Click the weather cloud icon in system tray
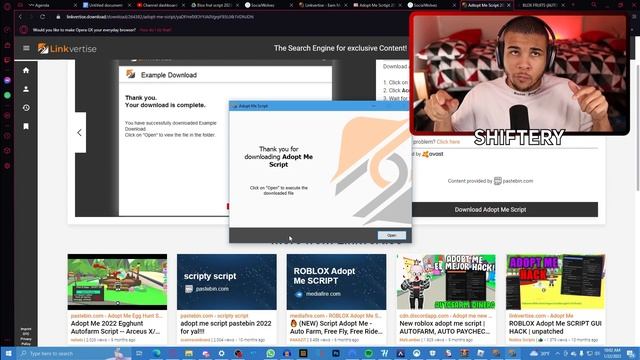This screenshot has height=360, width=640. pos(534,353)
